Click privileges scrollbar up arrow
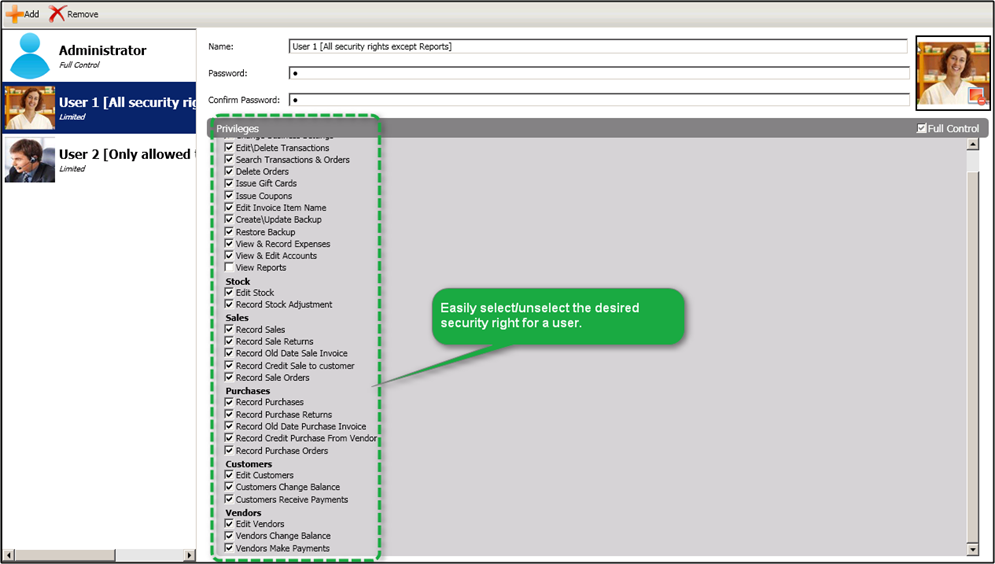Image resolution: width=995 pixels, height=564 pixels. click(x=972, y=144)
